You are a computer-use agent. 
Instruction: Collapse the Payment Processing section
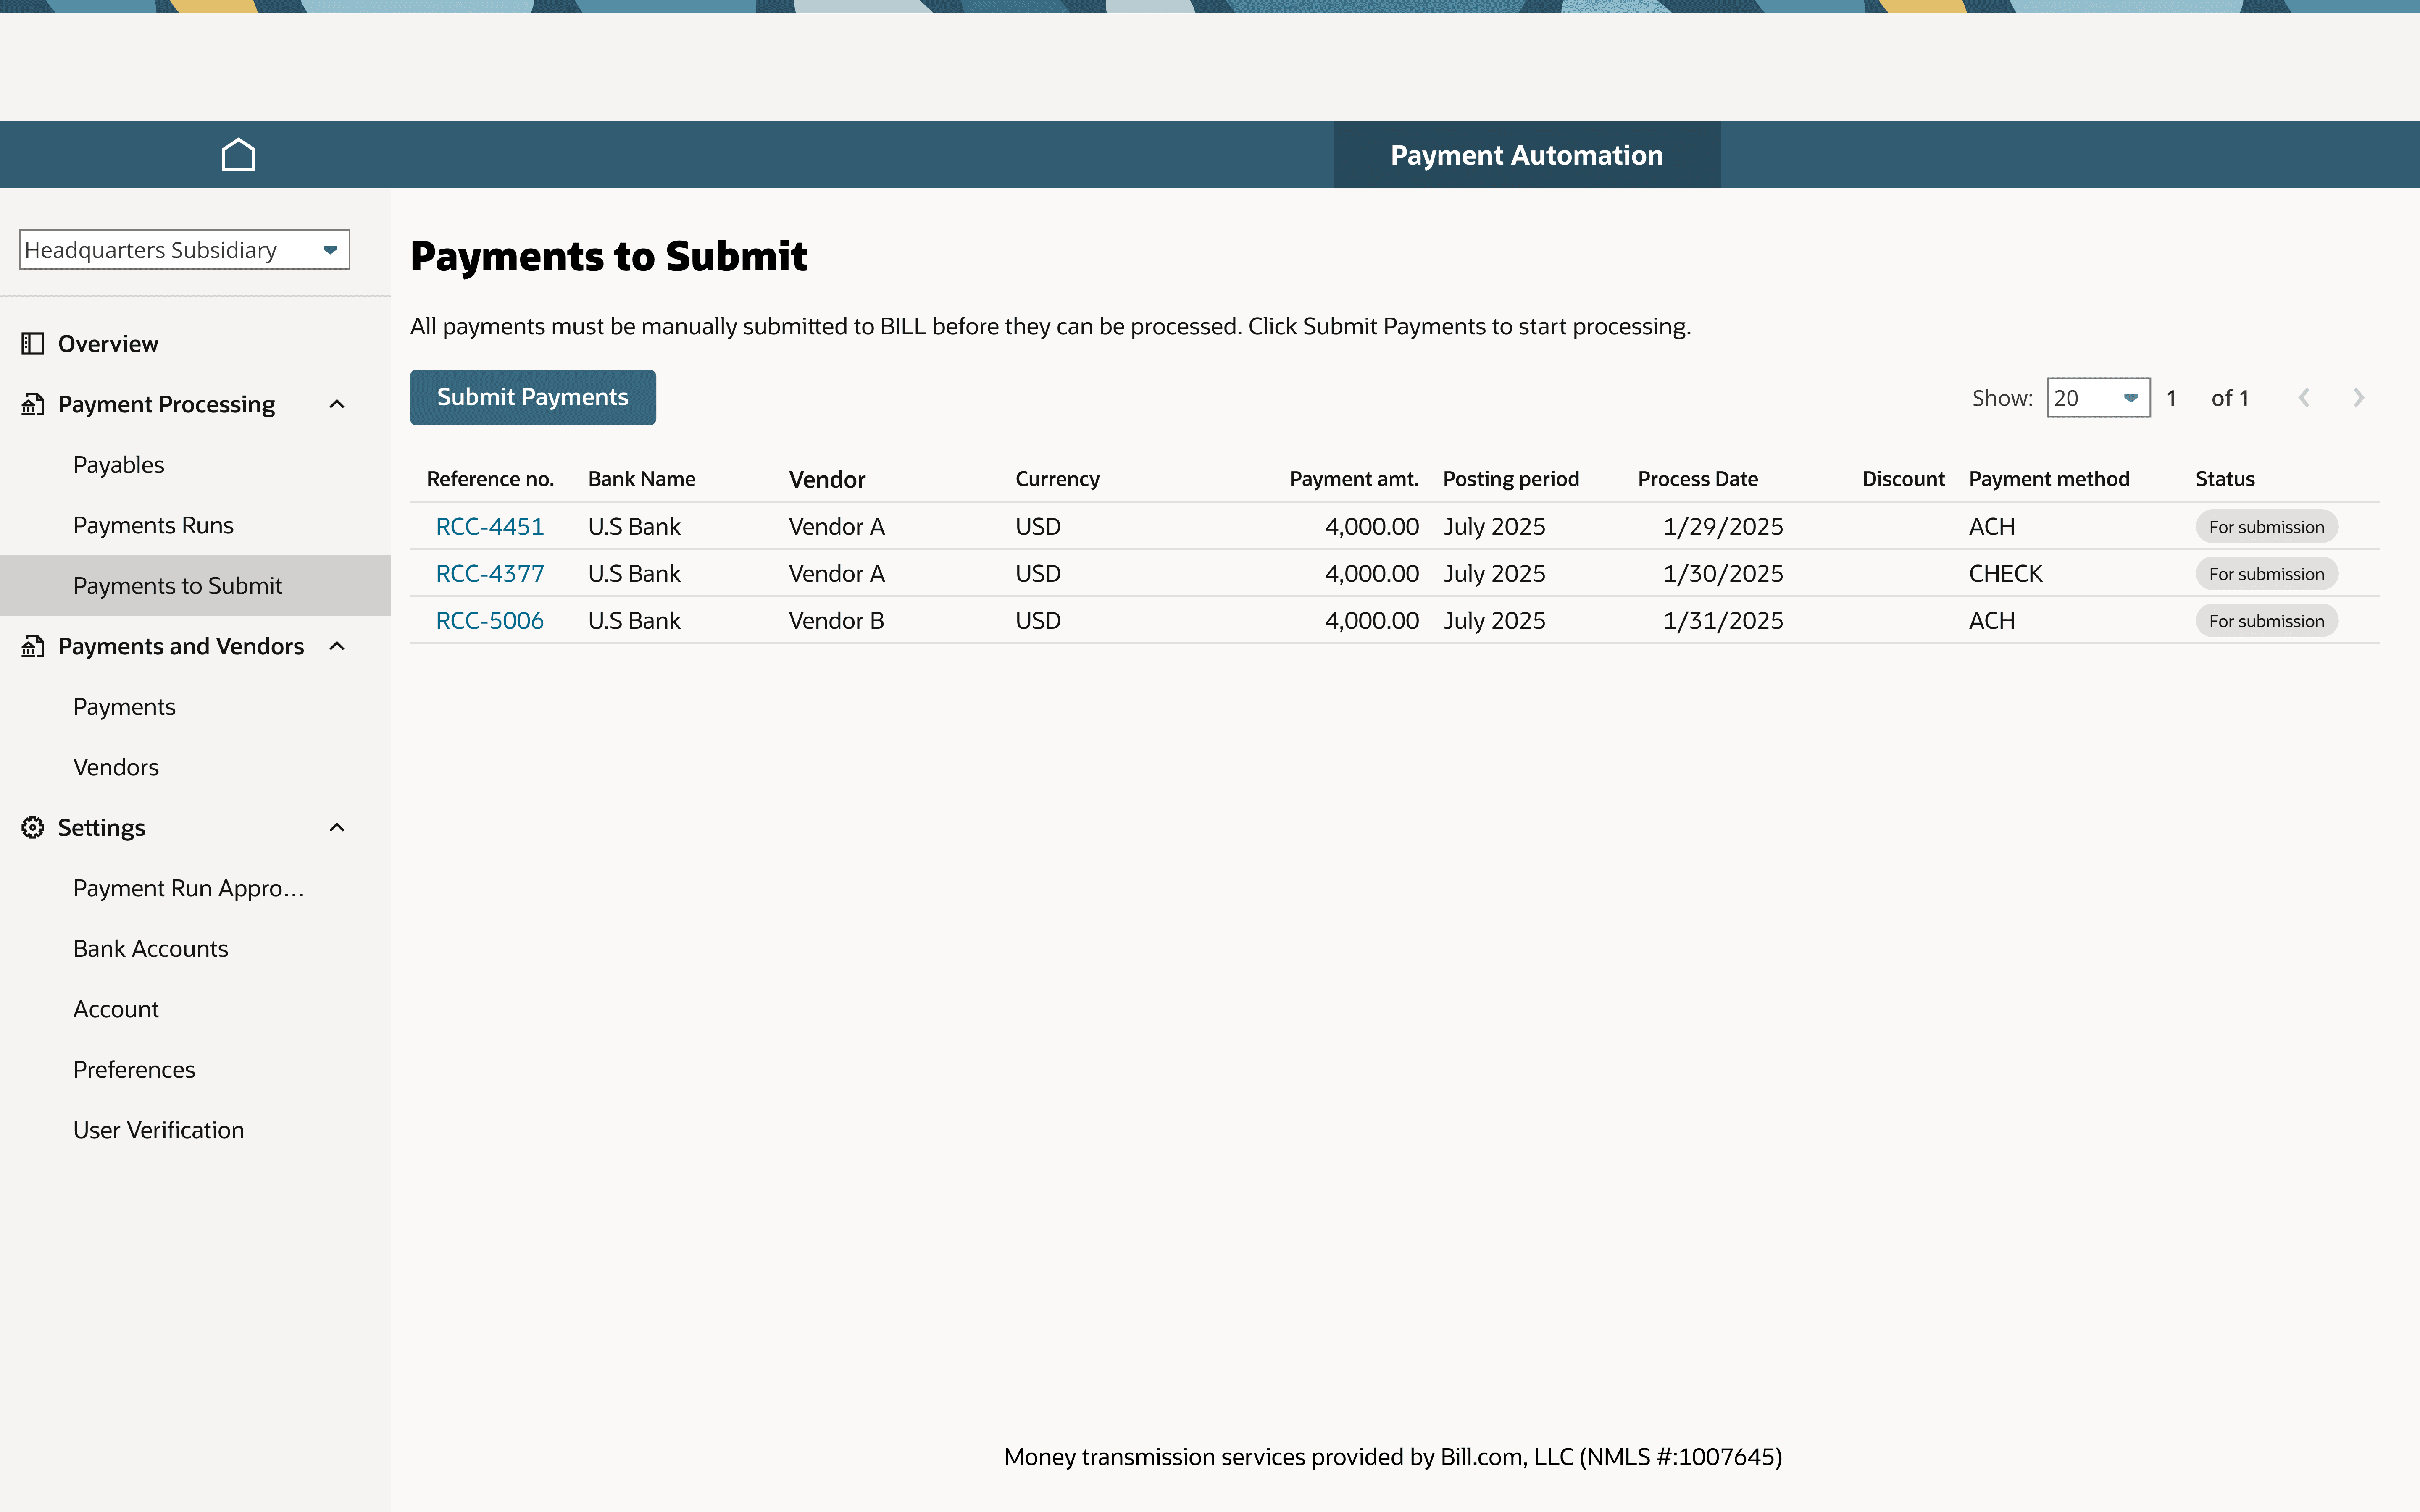point(337,404)
